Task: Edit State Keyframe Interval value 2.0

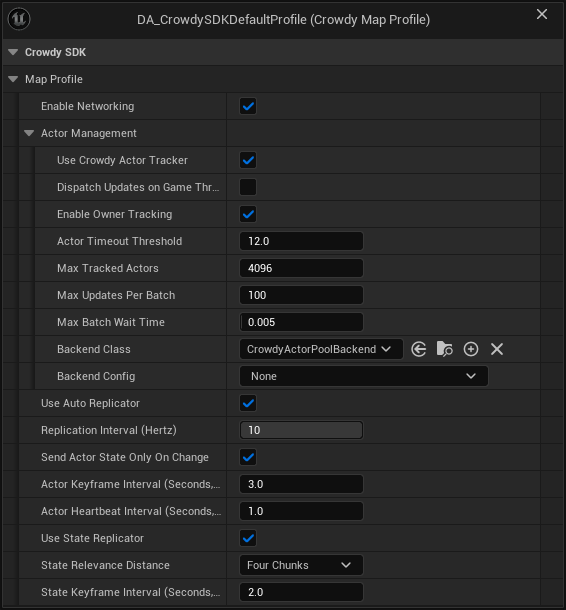Action: 301,592
